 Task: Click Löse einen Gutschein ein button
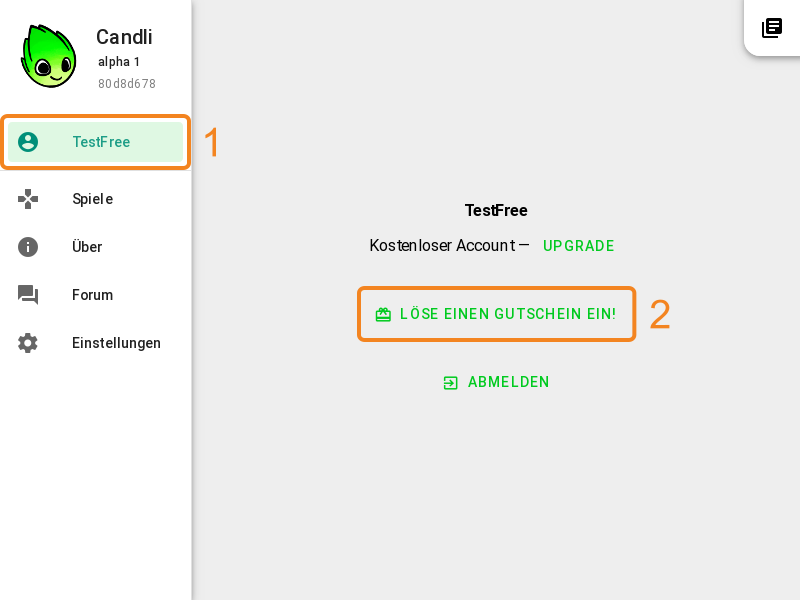click(496, 314)
